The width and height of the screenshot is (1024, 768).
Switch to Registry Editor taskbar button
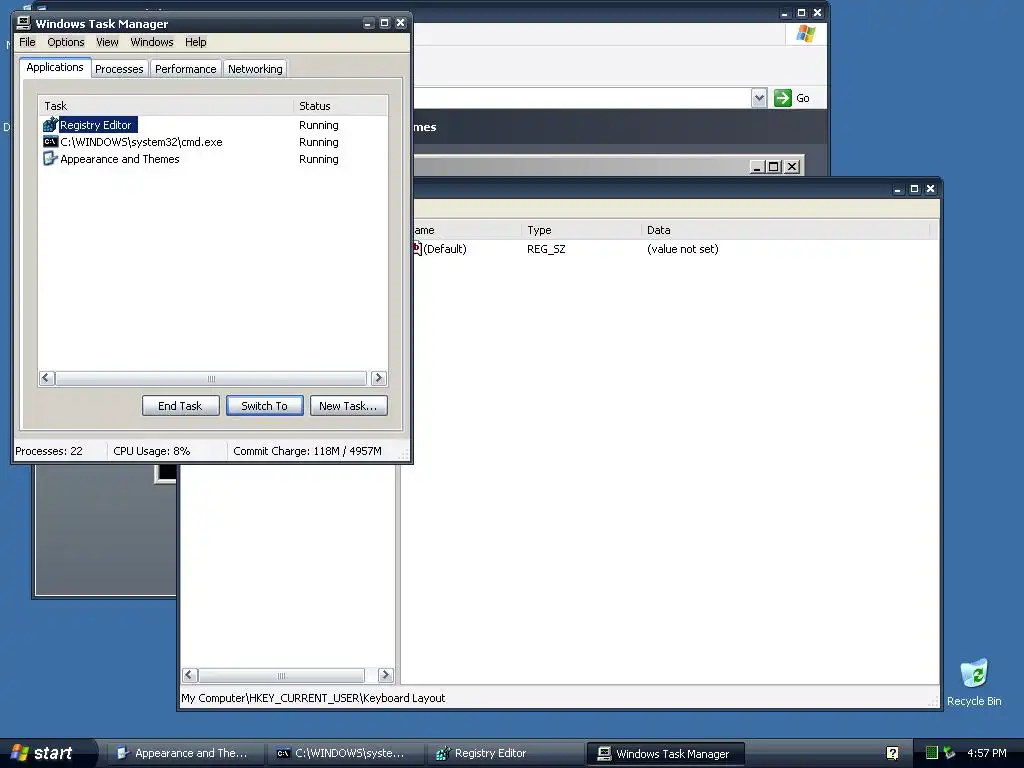pyautogui.click(x=505, y=753)
